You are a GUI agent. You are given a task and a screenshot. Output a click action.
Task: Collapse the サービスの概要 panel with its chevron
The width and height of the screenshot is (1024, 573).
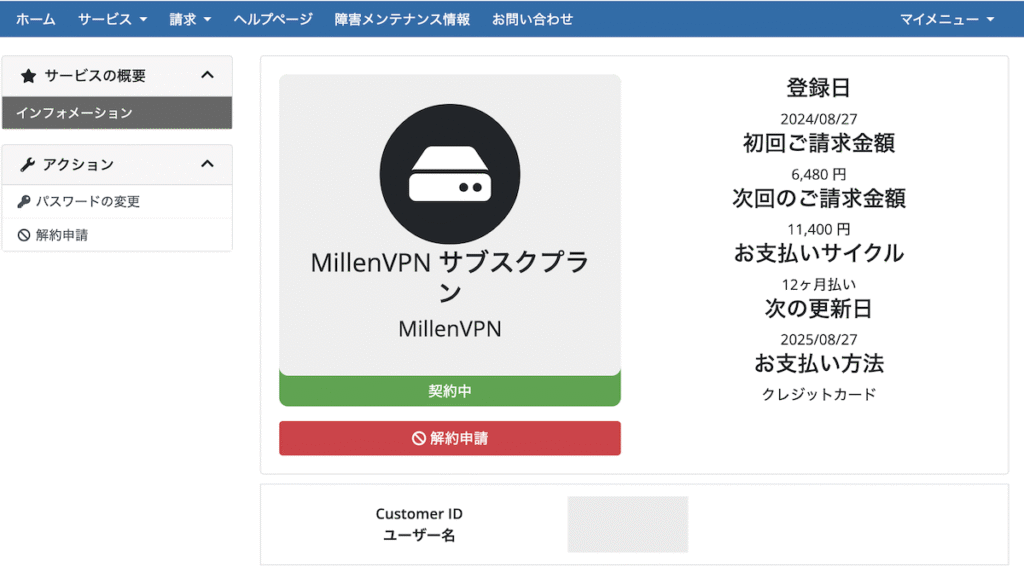pyautogui.click(x=208, y=76)
